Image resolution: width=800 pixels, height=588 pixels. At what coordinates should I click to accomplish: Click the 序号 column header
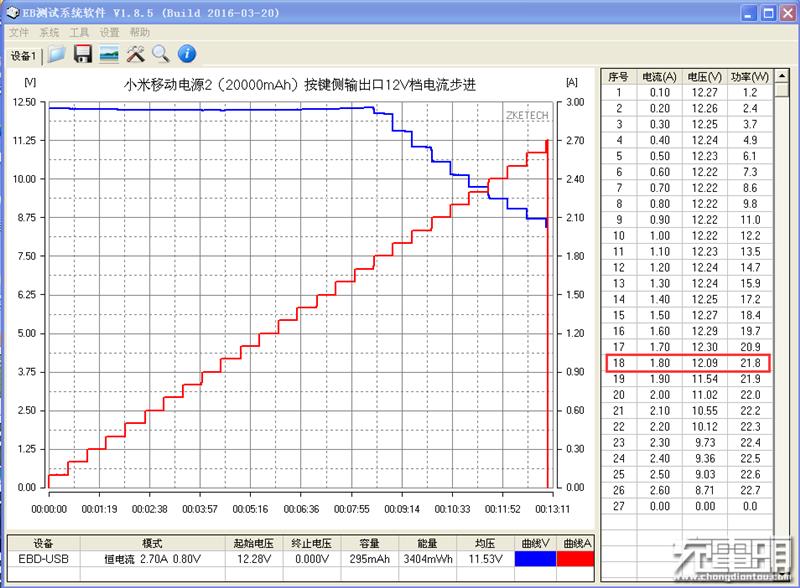[x=618, y=77]
